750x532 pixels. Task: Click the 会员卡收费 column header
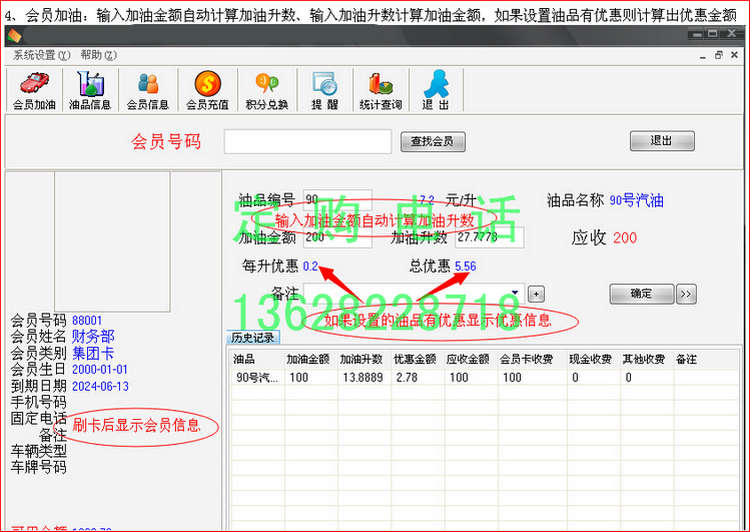532,359
